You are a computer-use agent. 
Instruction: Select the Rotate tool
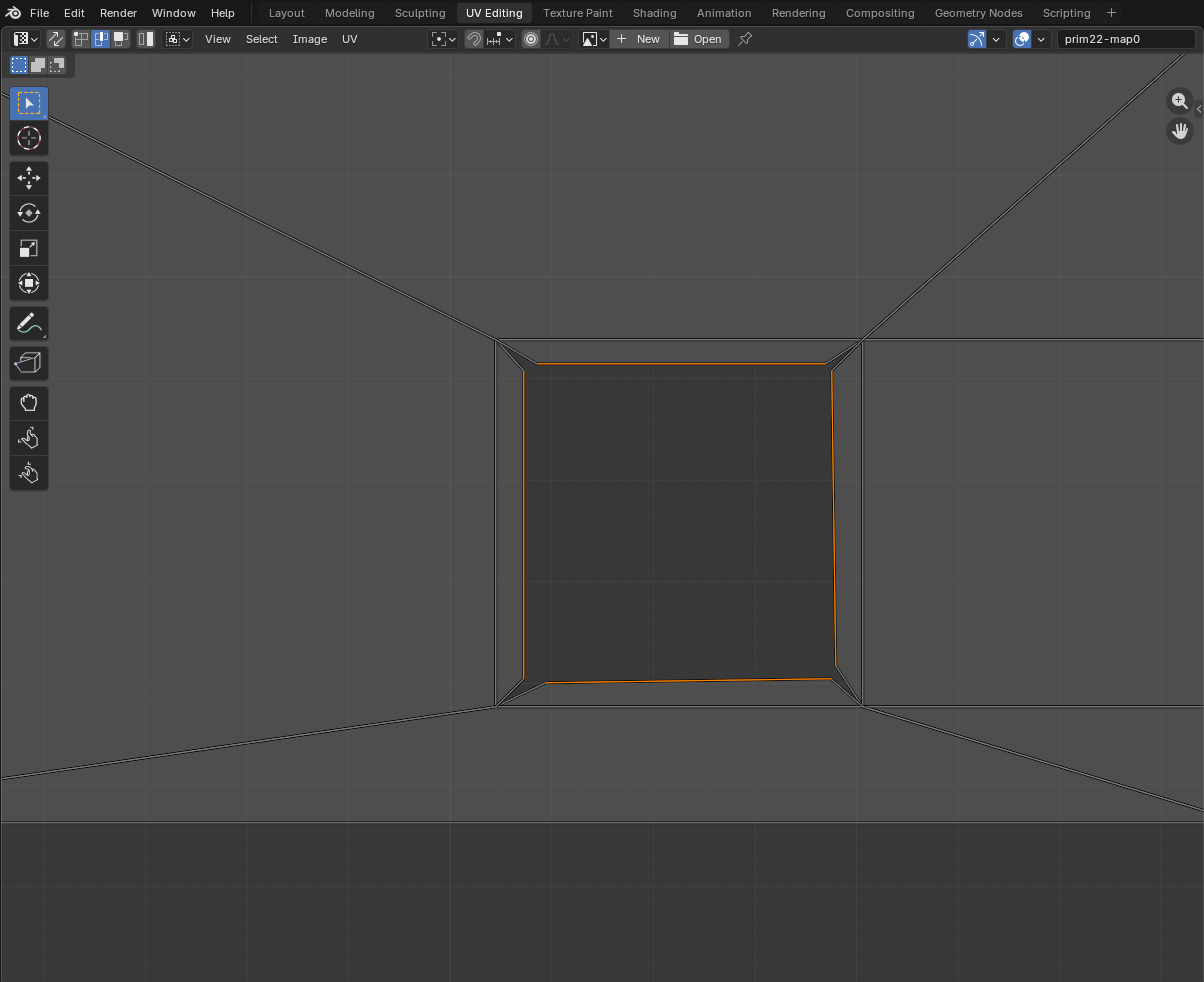click(28, 213)
